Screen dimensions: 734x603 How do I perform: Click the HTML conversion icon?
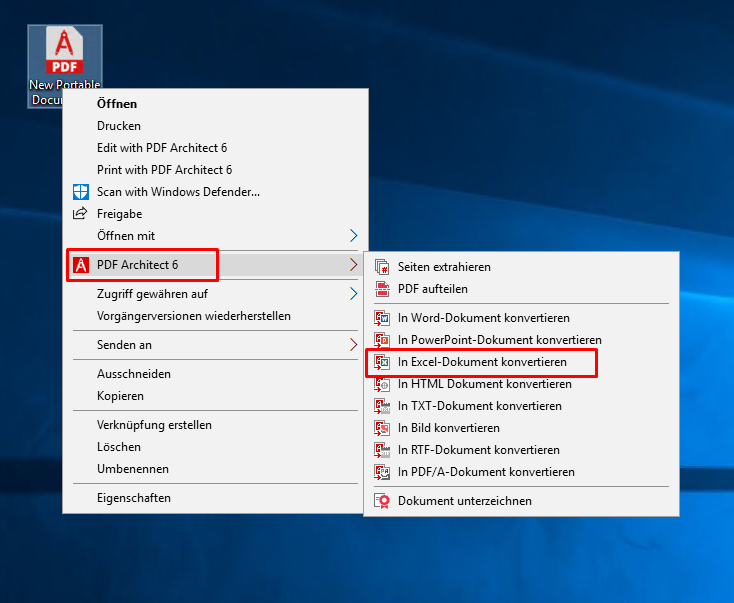[382, 384]
